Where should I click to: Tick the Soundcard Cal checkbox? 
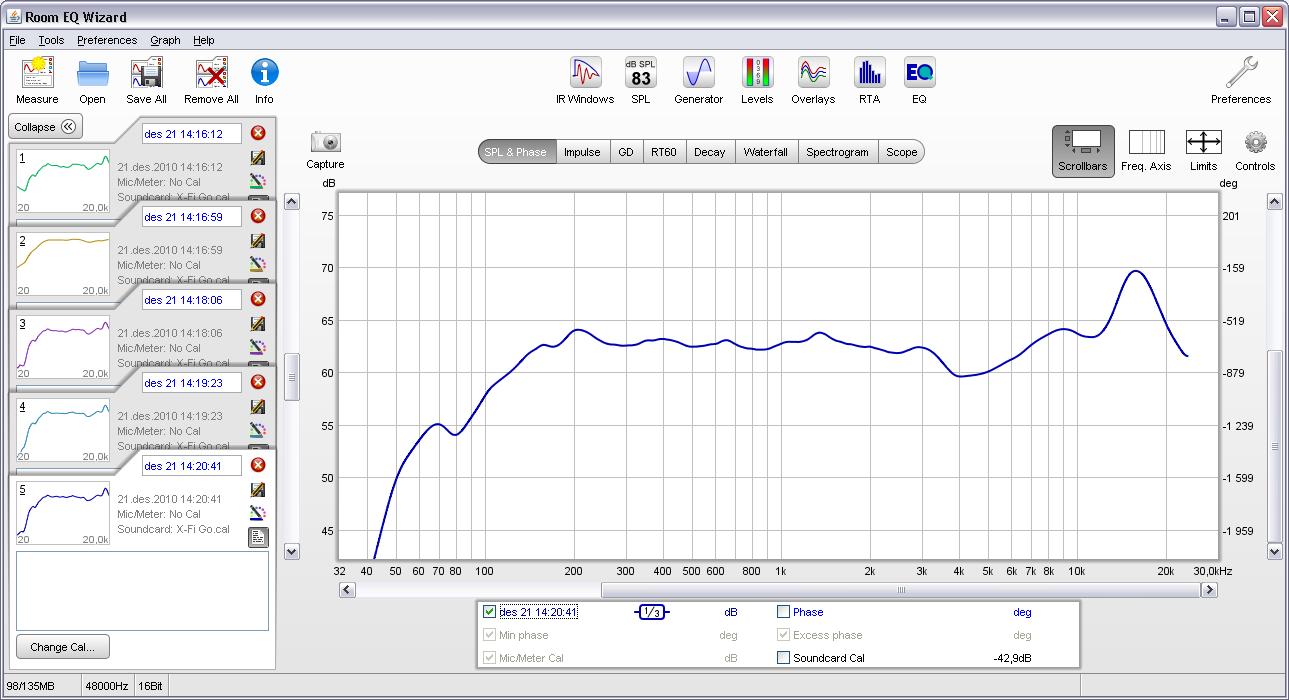click(x=784, y=658)
